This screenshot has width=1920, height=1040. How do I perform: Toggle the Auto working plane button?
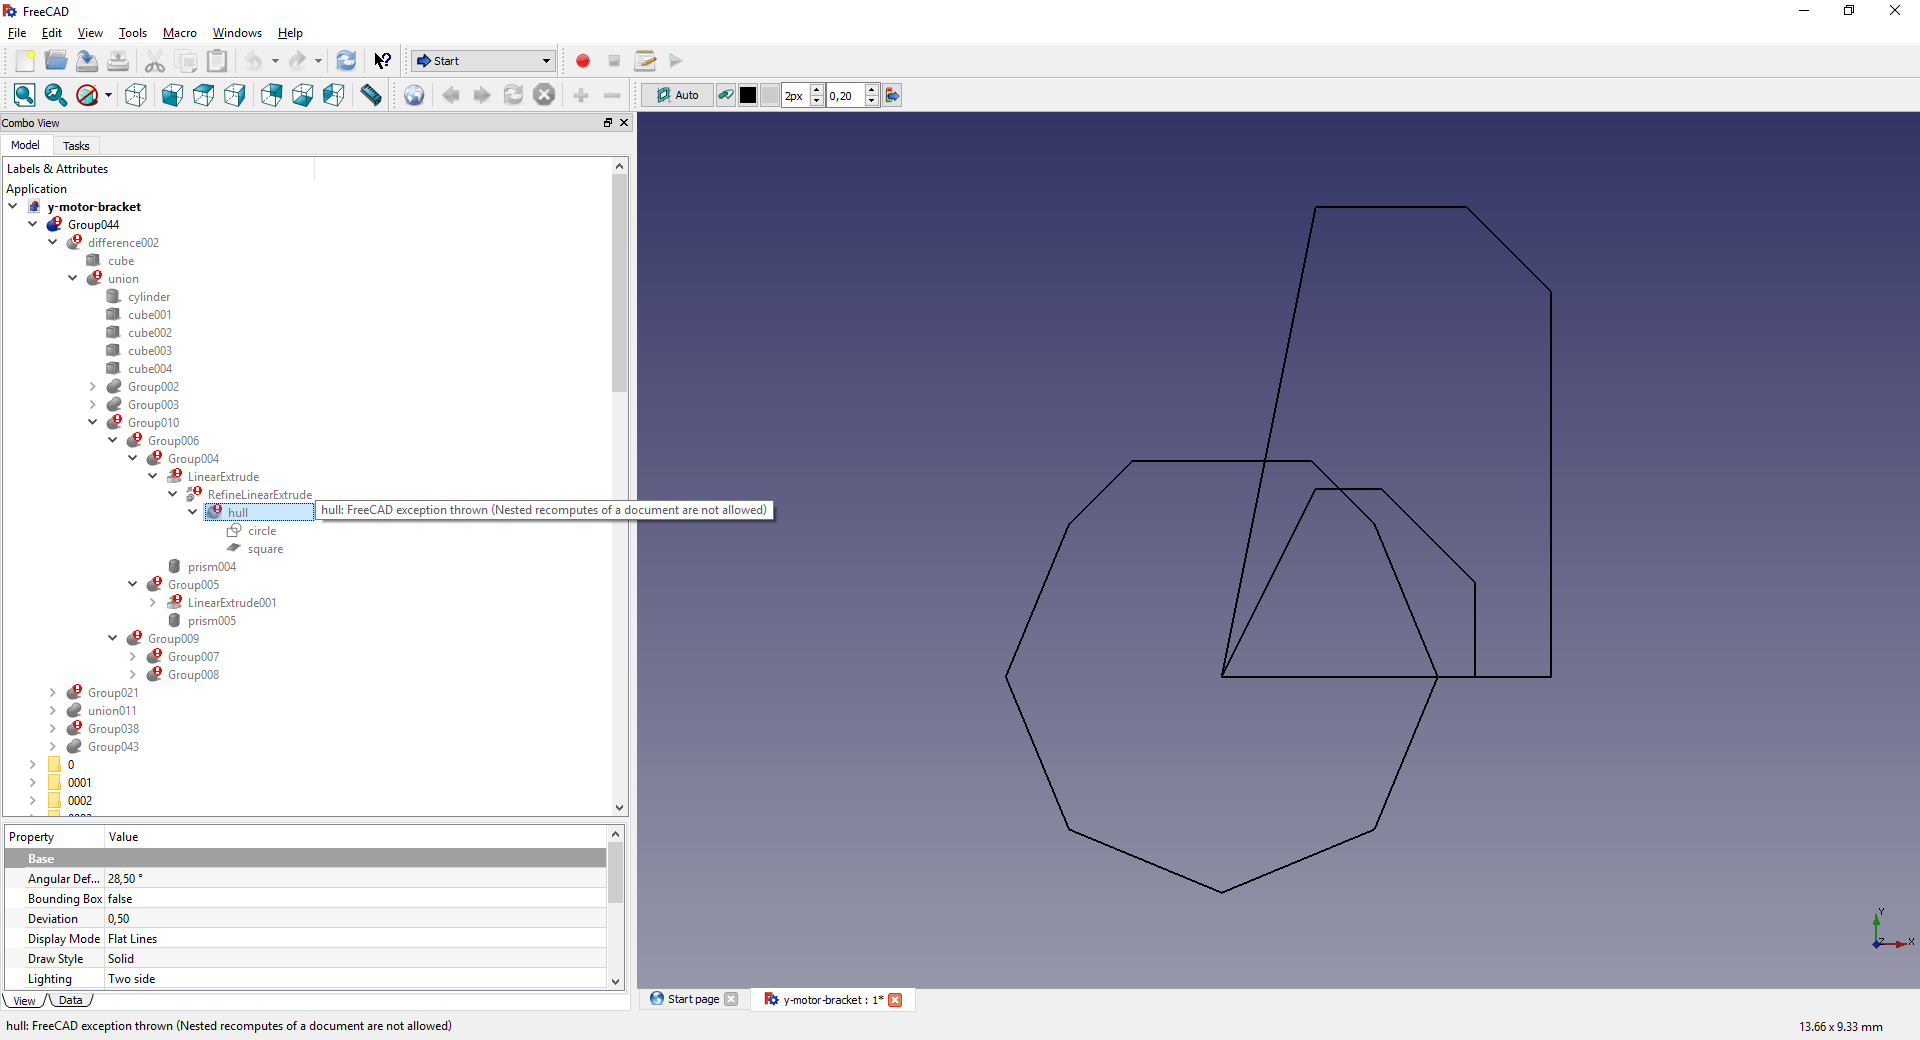point(677,95)
